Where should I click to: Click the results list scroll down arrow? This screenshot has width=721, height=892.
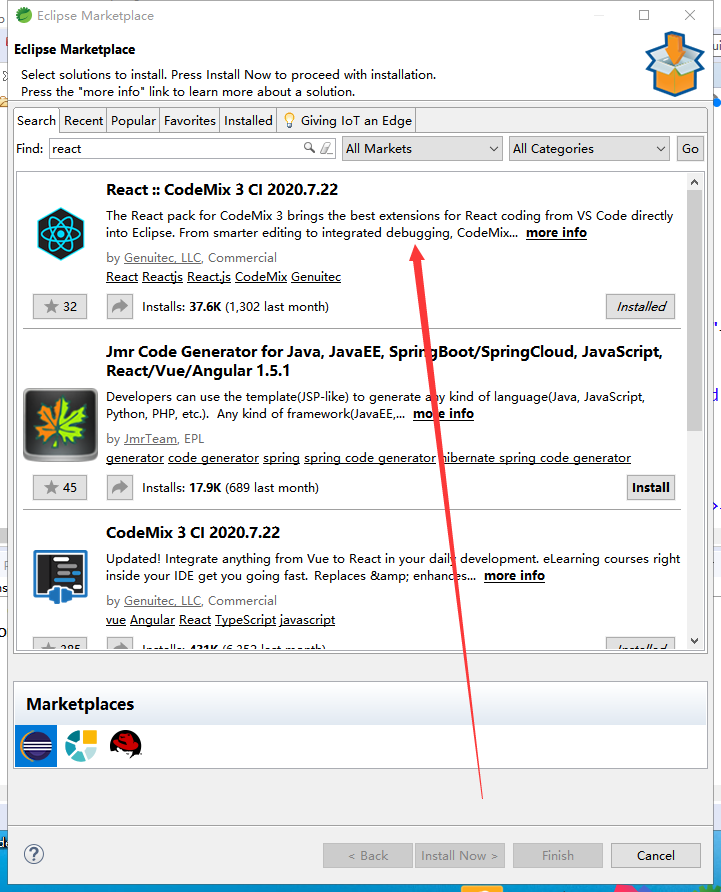click(694, 641)
